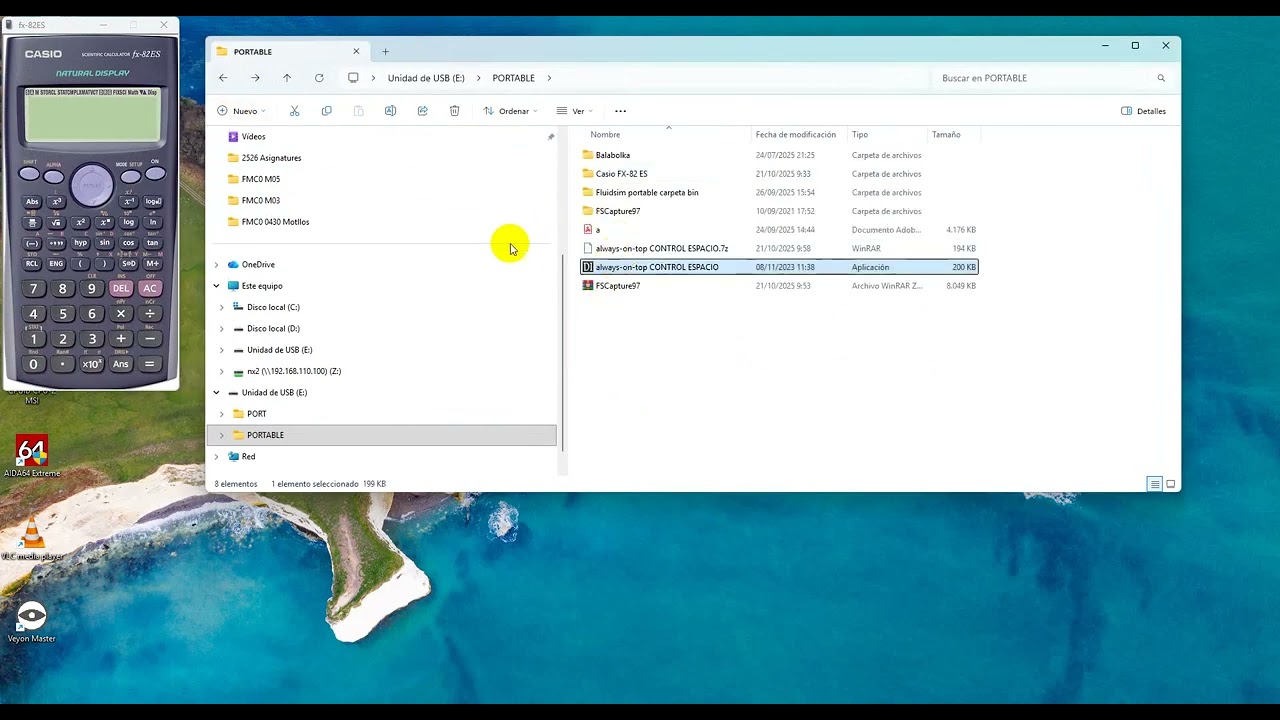
Task: Expand the Red network tree node
Action: coord(216,457)
